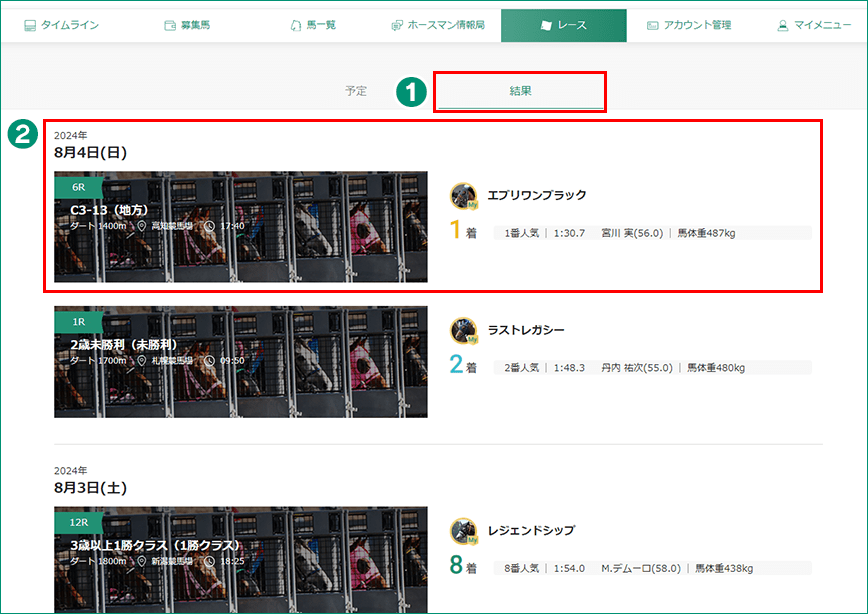Select the レース navigation tab

564,25
